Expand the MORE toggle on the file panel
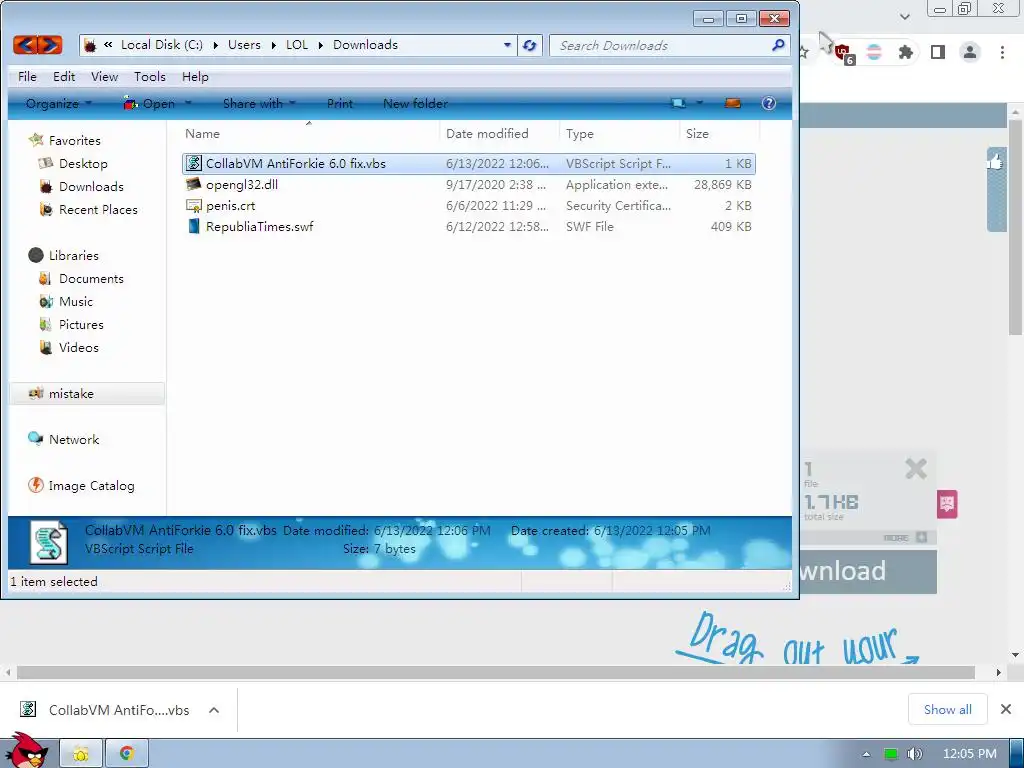 point(904,537)
